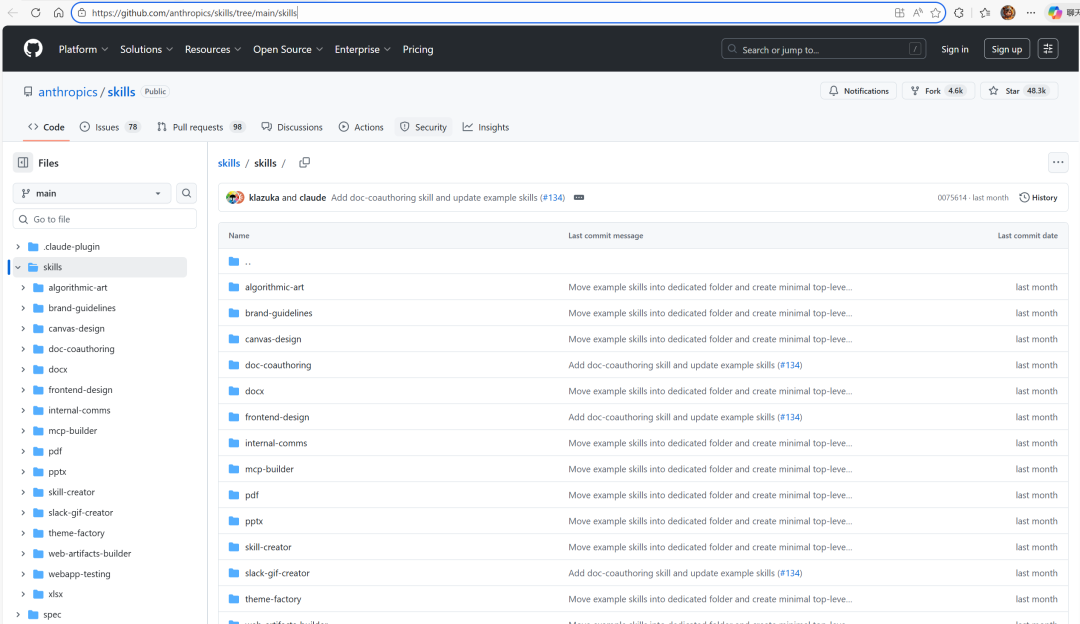Expand the mcp-builder folder chevron in tree
The width and height of the screenshot is (1080, 624).
pyautogui.click(x=23, y=431)
